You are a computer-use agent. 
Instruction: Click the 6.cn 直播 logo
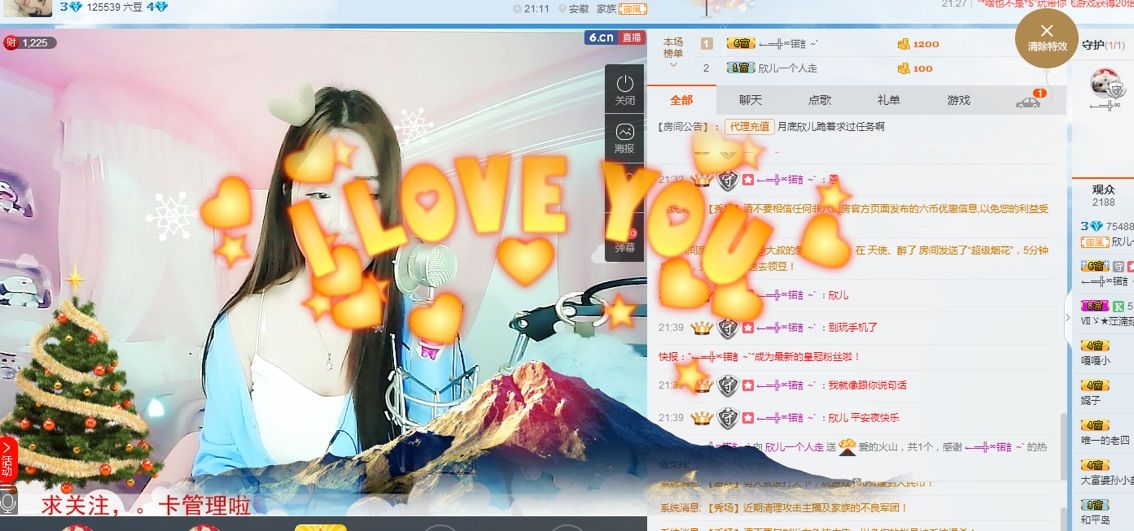(x=614, y=37)
